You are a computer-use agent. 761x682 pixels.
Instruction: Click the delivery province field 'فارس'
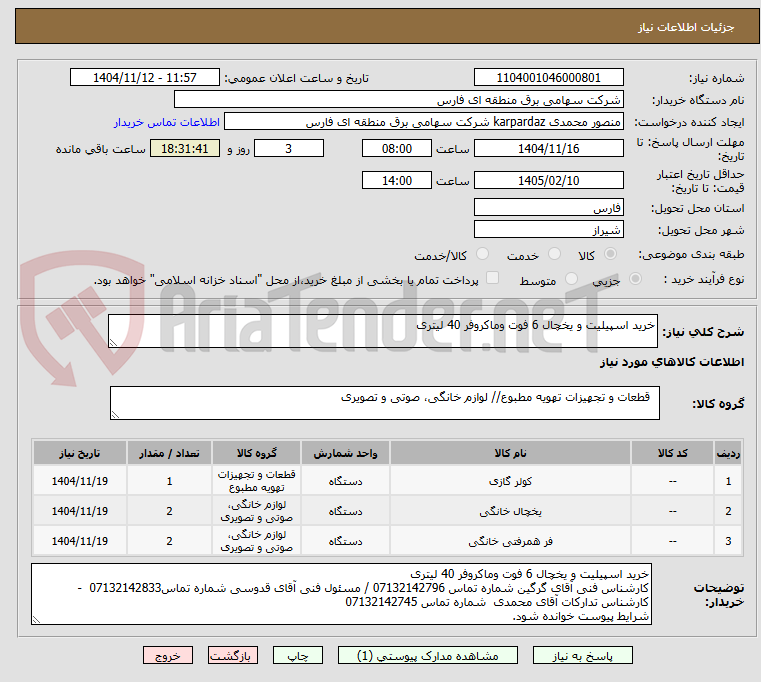[548, 207]
